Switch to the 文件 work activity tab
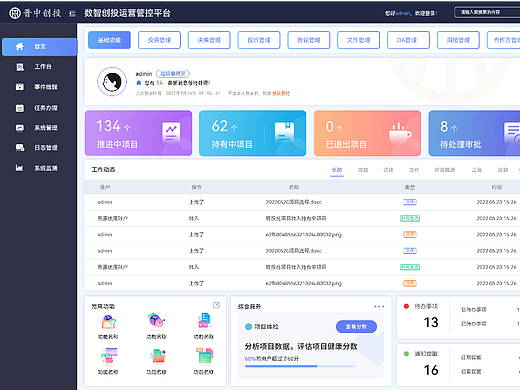 pyautogui.click(x=414, y=170)
